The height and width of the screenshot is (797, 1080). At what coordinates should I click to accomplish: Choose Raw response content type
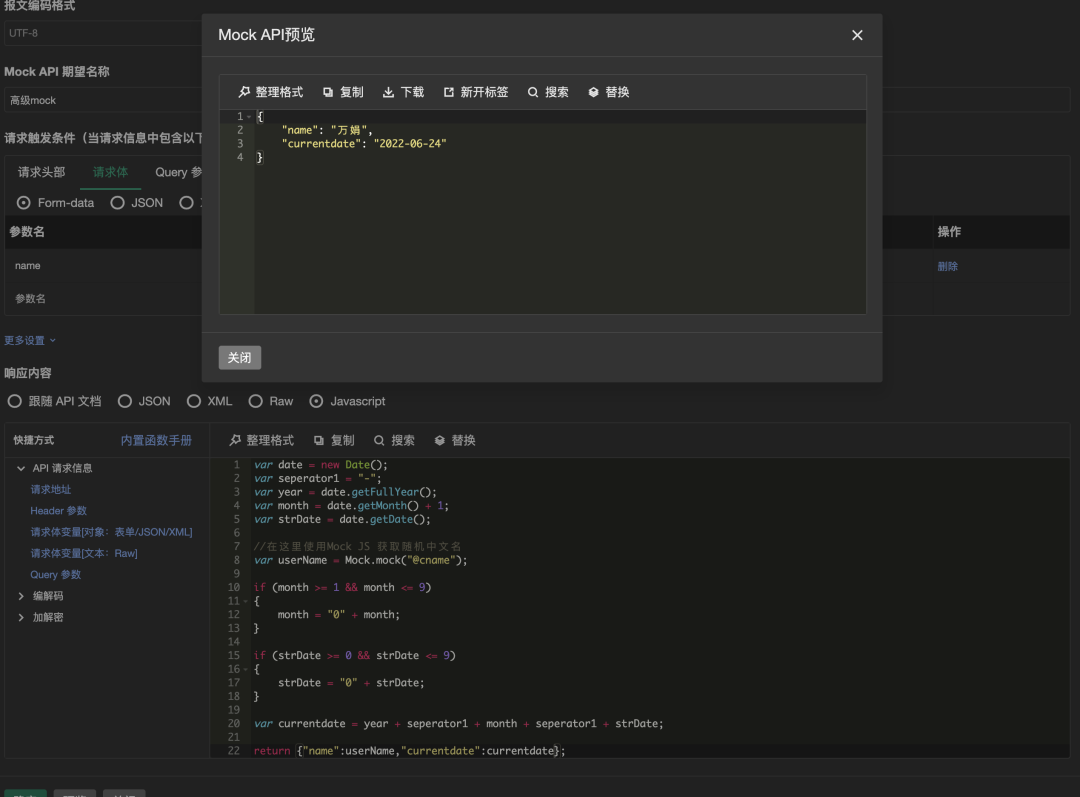(x=271, y=401)
